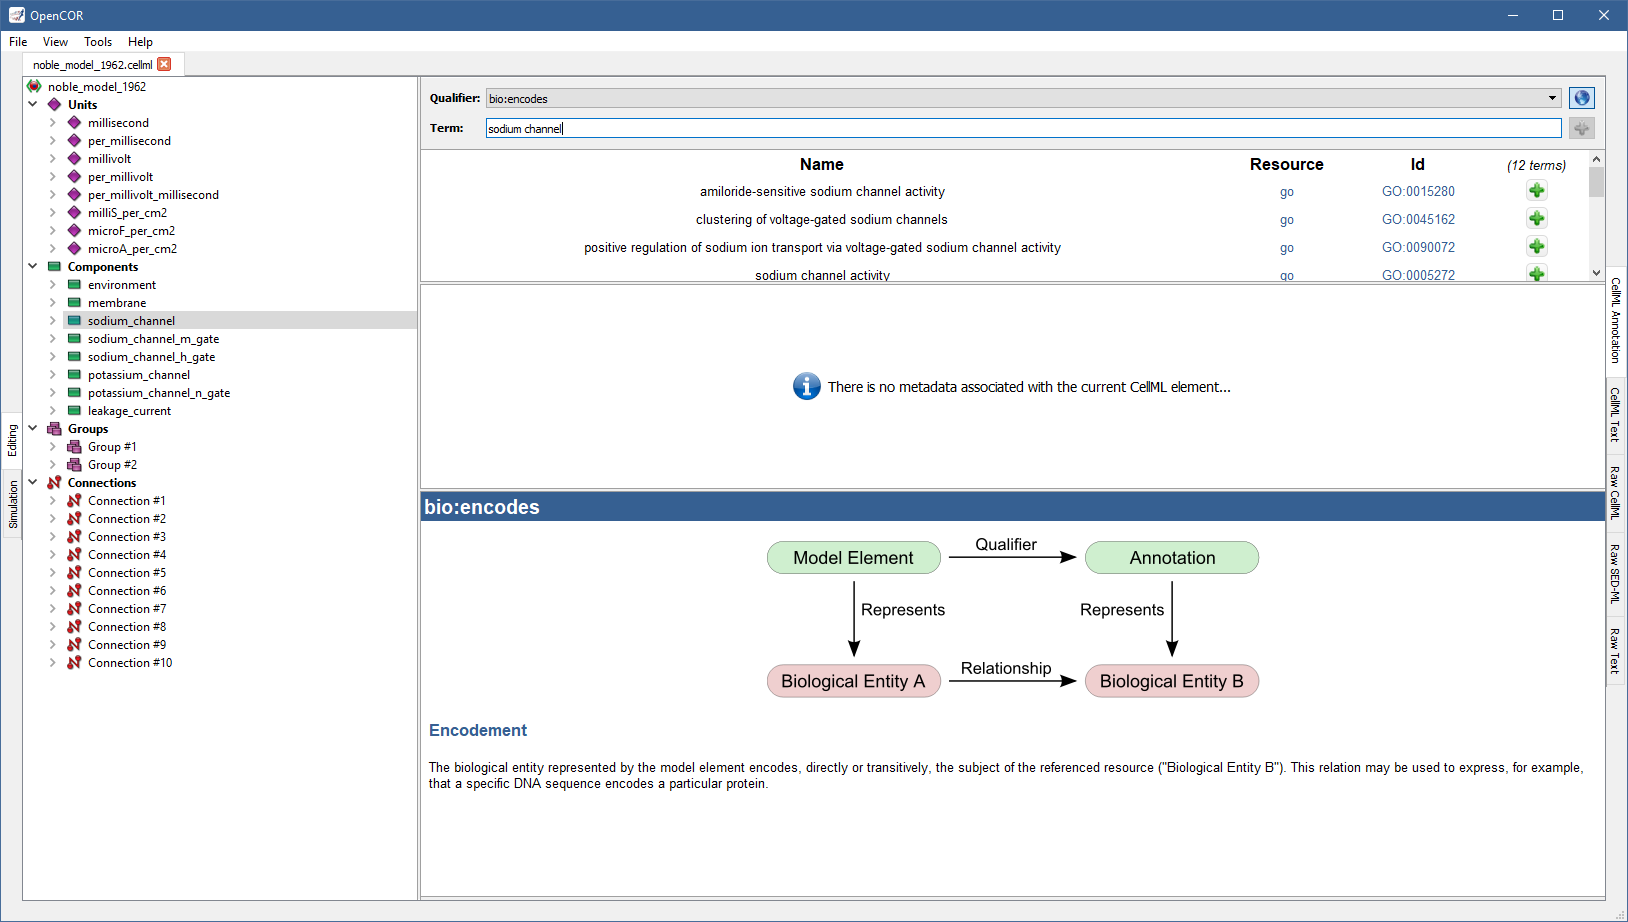
Task: Open the Tools menu
Action: point(98,42)
